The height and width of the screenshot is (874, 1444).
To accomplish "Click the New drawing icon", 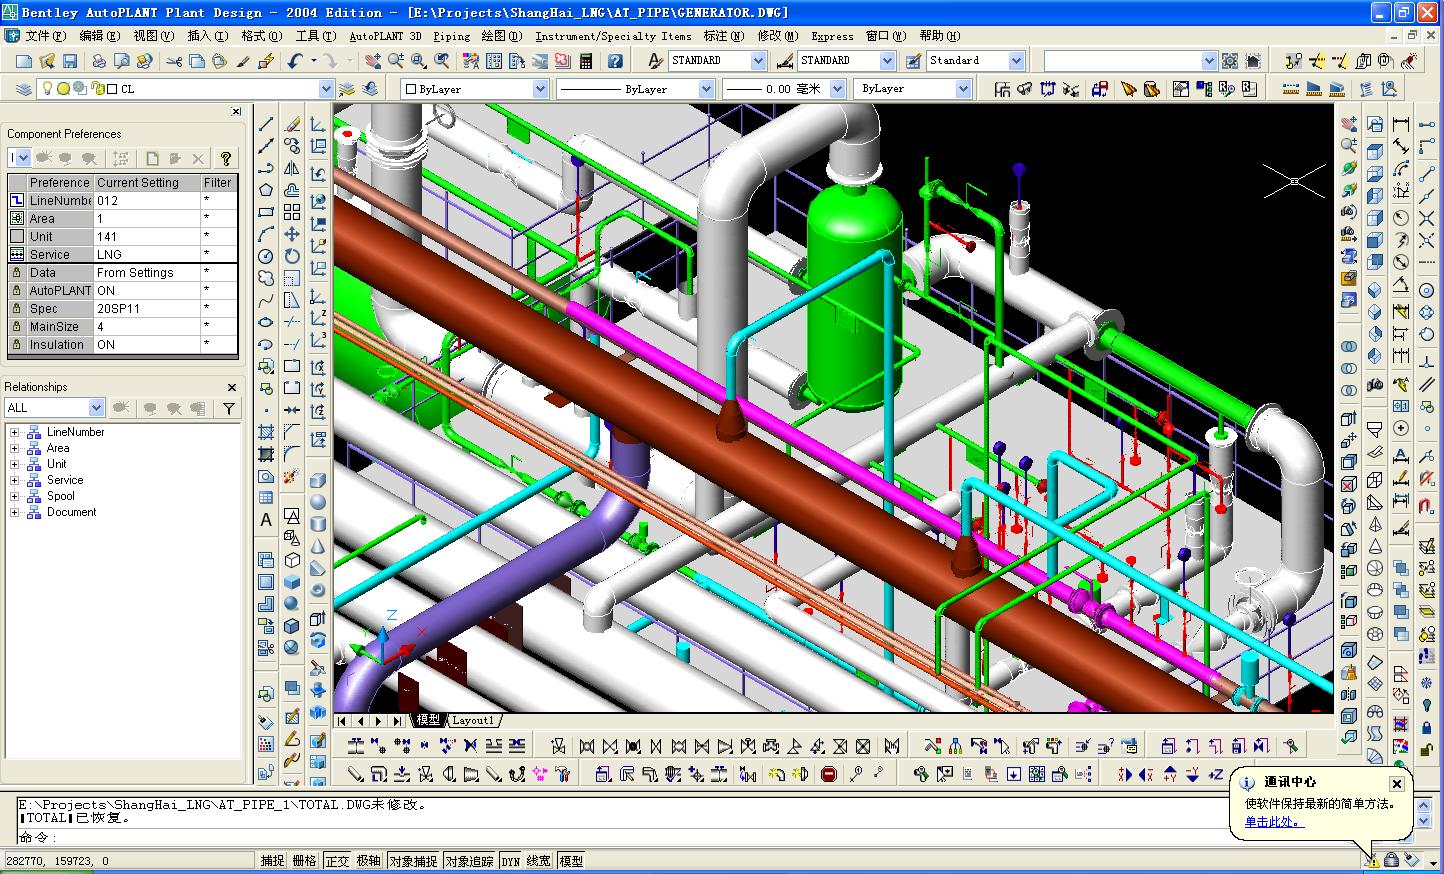I will point(24,61).
